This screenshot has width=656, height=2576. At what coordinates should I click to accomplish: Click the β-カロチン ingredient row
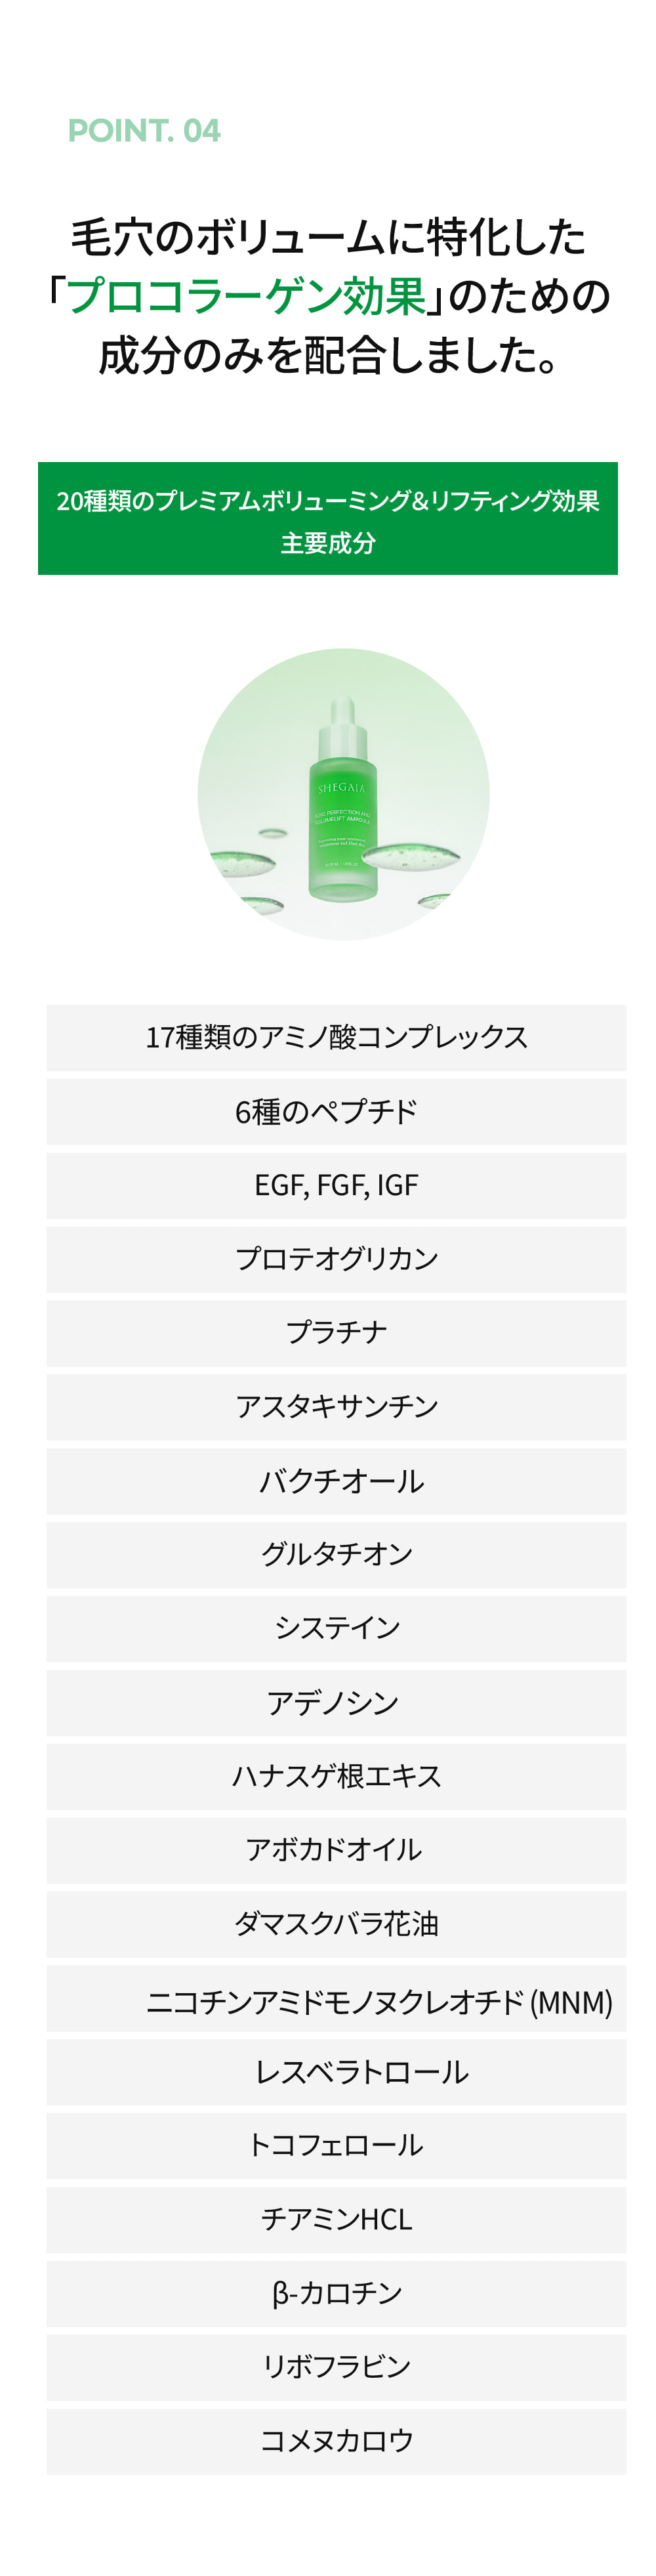click(x=336, y=2294)
